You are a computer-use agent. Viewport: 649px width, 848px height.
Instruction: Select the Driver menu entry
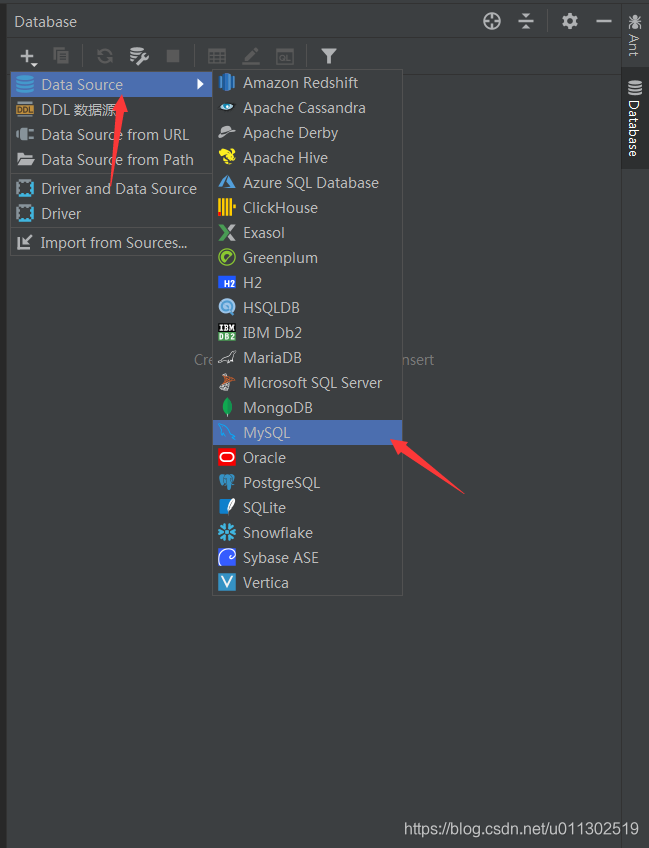[x=111, y=214]
